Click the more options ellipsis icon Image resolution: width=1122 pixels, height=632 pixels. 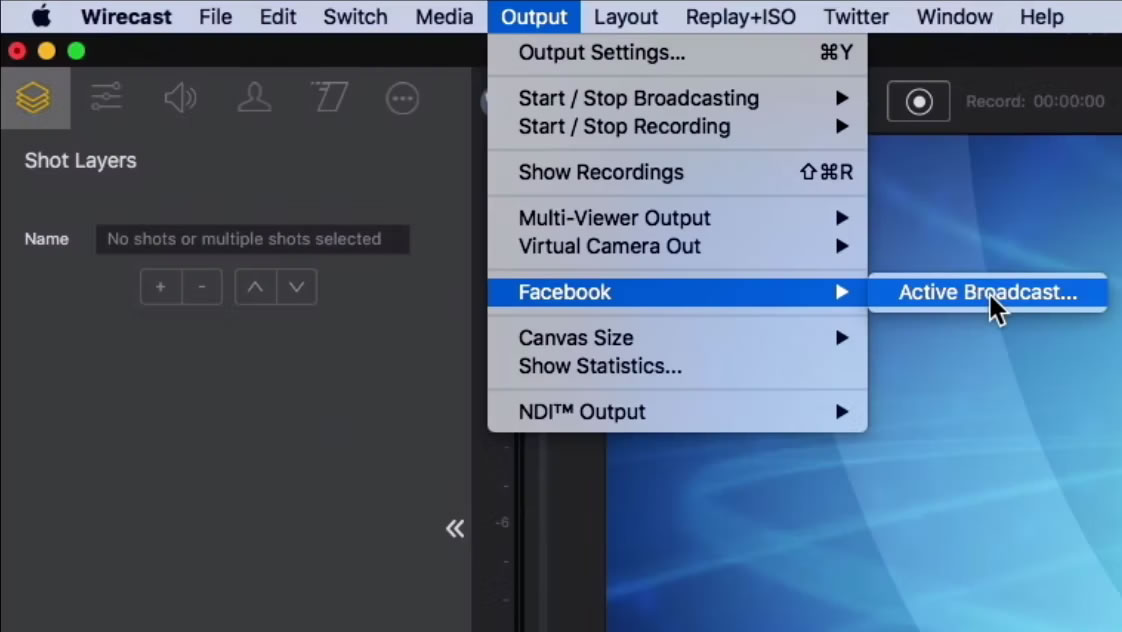pos(402,99)
